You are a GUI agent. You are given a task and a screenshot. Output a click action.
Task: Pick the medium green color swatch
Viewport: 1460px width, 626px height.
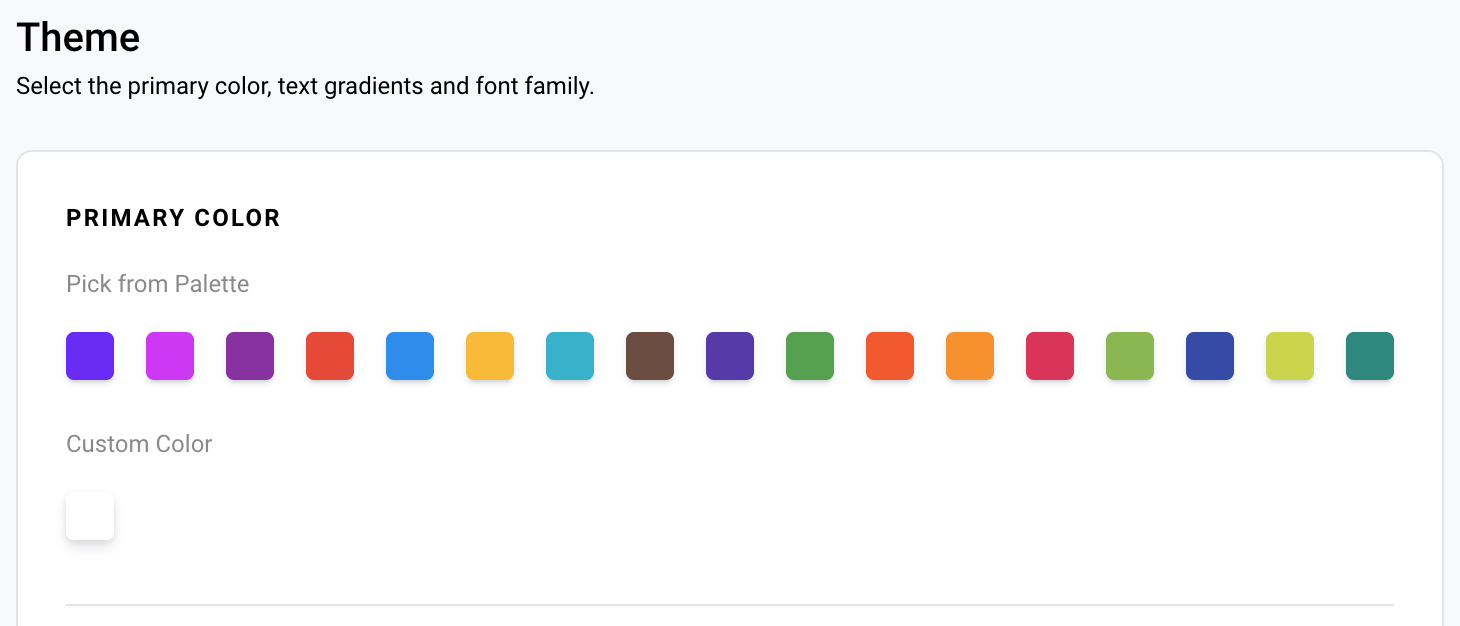[x=810, y=356]
